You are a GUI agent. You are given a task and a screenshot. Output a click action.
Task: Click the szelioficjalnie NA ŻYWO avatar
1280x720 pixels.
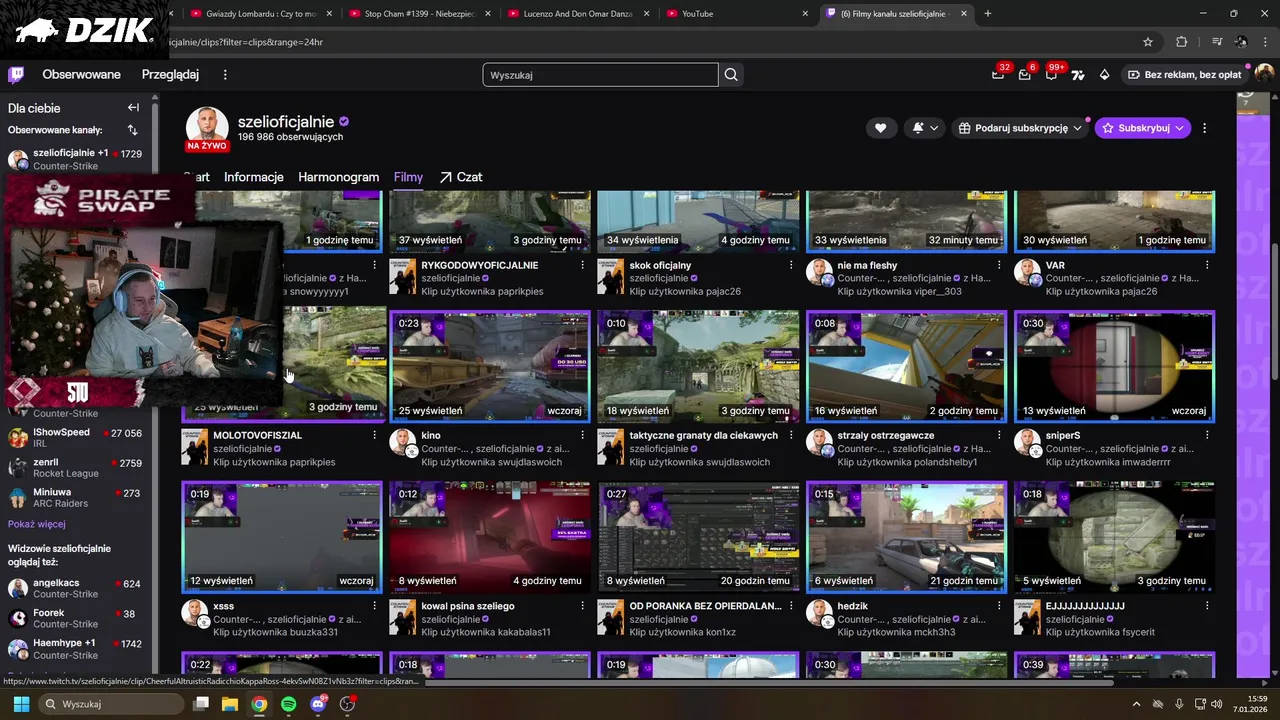[x=207, y=129]
